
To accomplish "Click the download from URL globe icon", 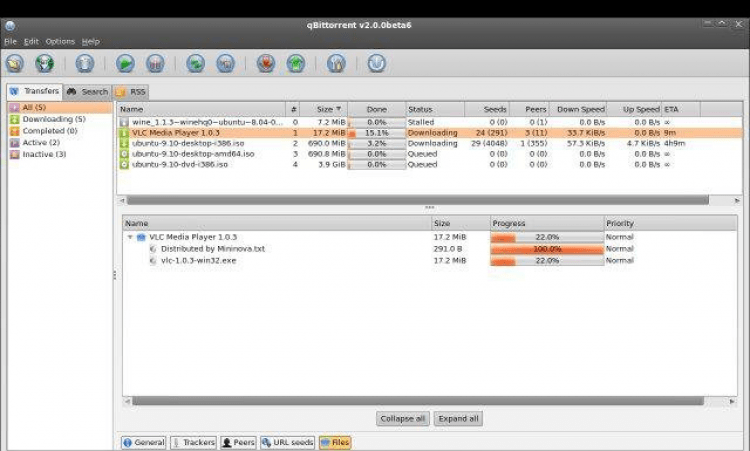I will [44, 64].
